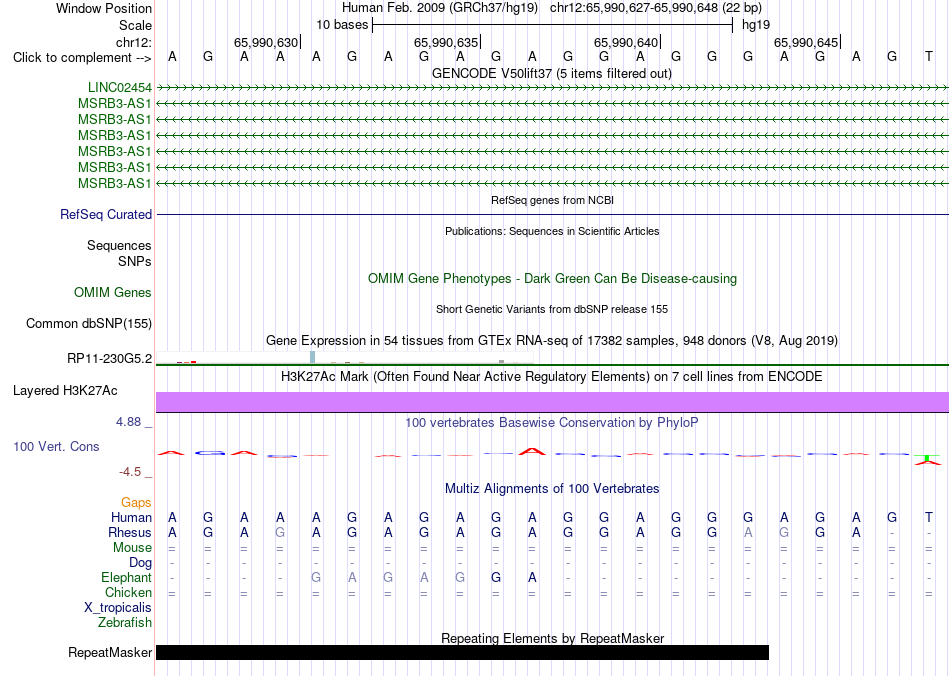
Task: Click the GTEx expression bar chart for RP11-230G5.2
Action: [x=345, y=357]
